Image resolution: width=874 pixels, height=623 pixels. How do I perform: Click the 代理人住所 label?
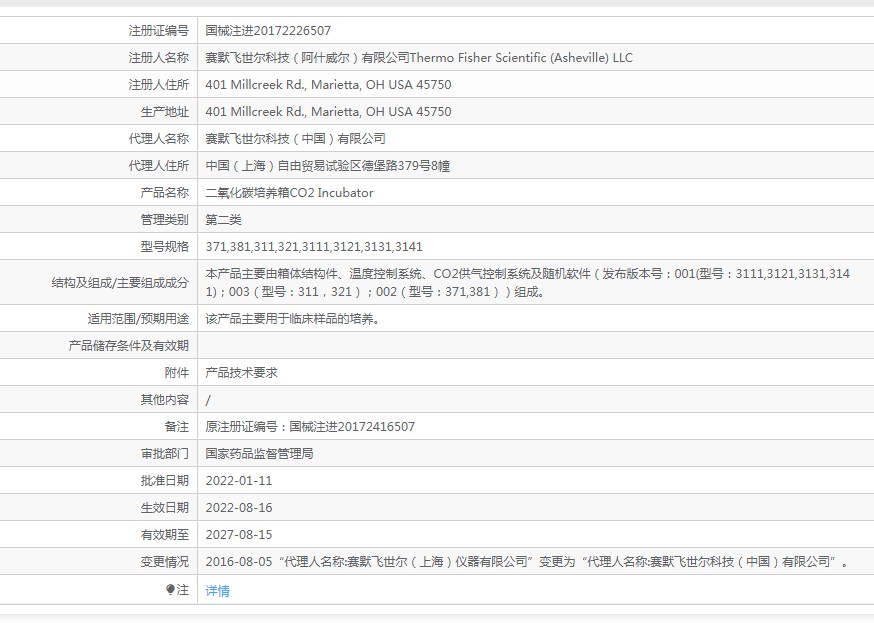point(159,166)
